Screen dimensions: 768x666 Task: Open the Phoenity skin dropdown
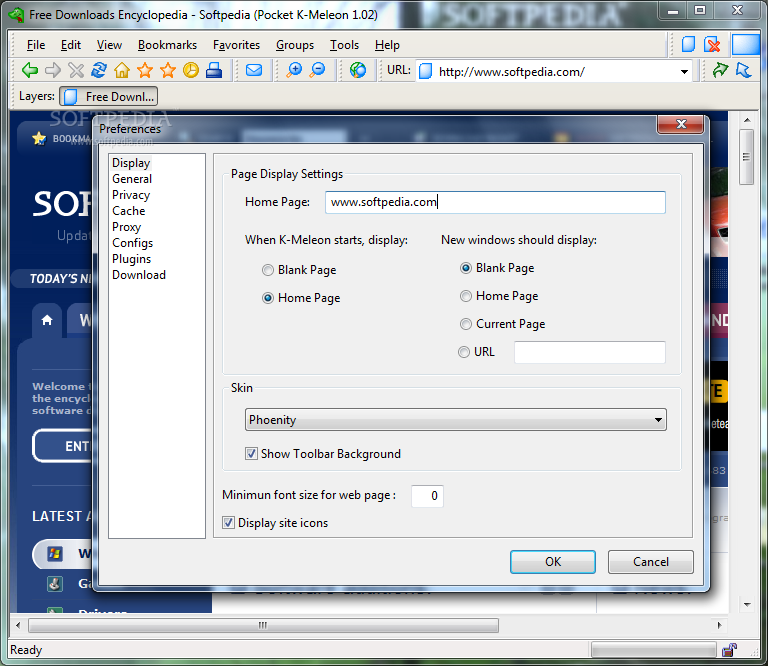[x=456, y=420]
